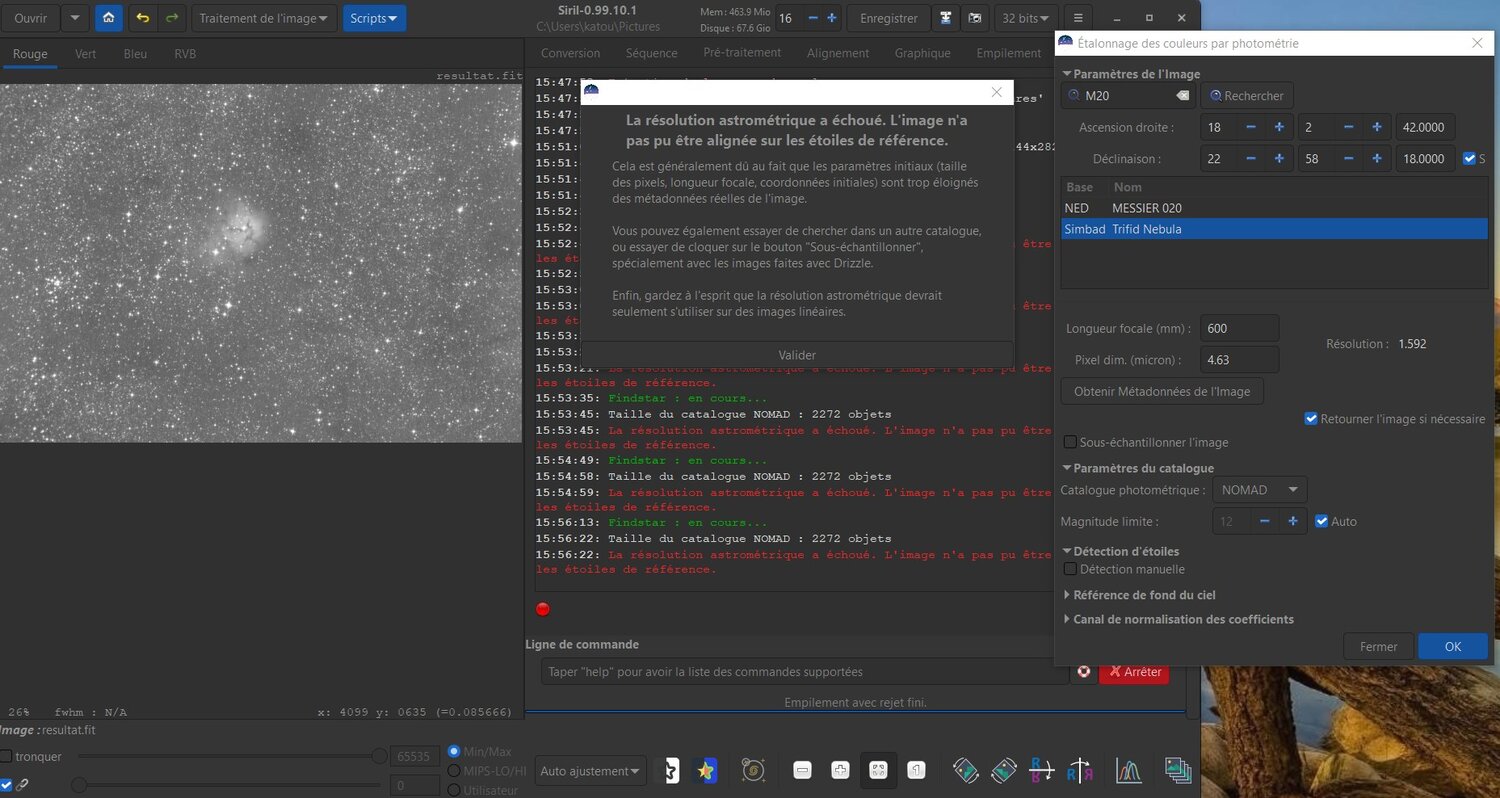Click the astrometry galaxy icon
The image size is (1500, 798).
coord(754,770)
